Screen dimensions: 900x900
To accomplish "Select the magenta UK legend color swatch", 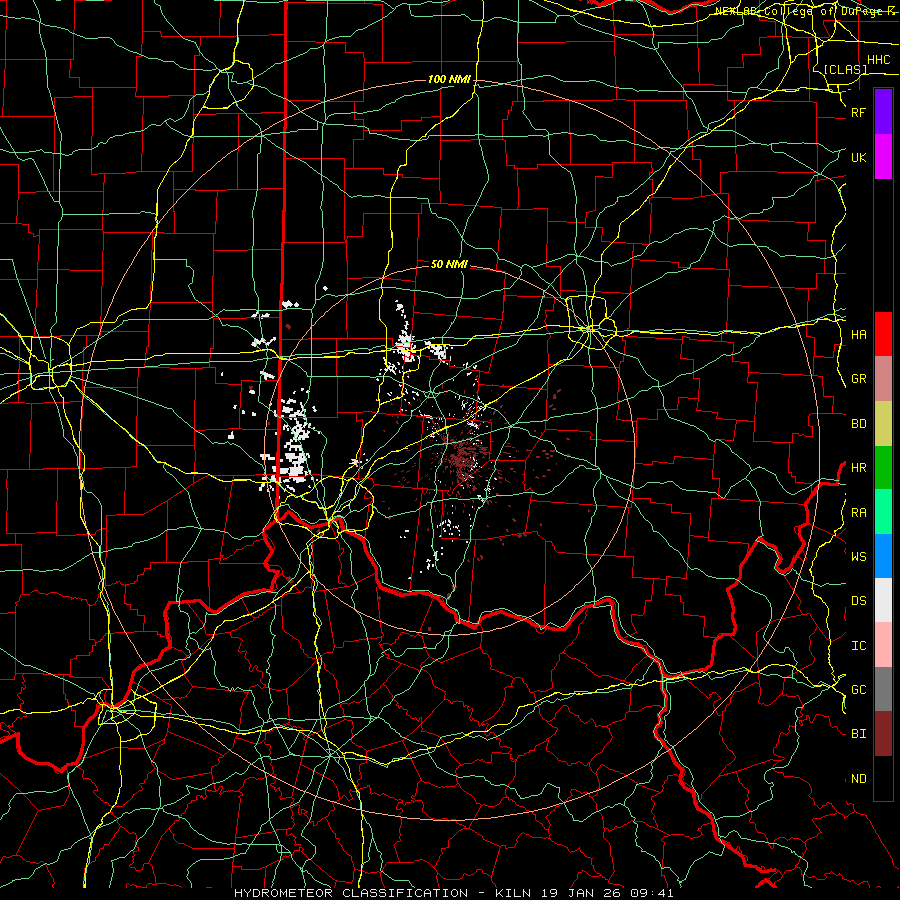I will (883, 157).
